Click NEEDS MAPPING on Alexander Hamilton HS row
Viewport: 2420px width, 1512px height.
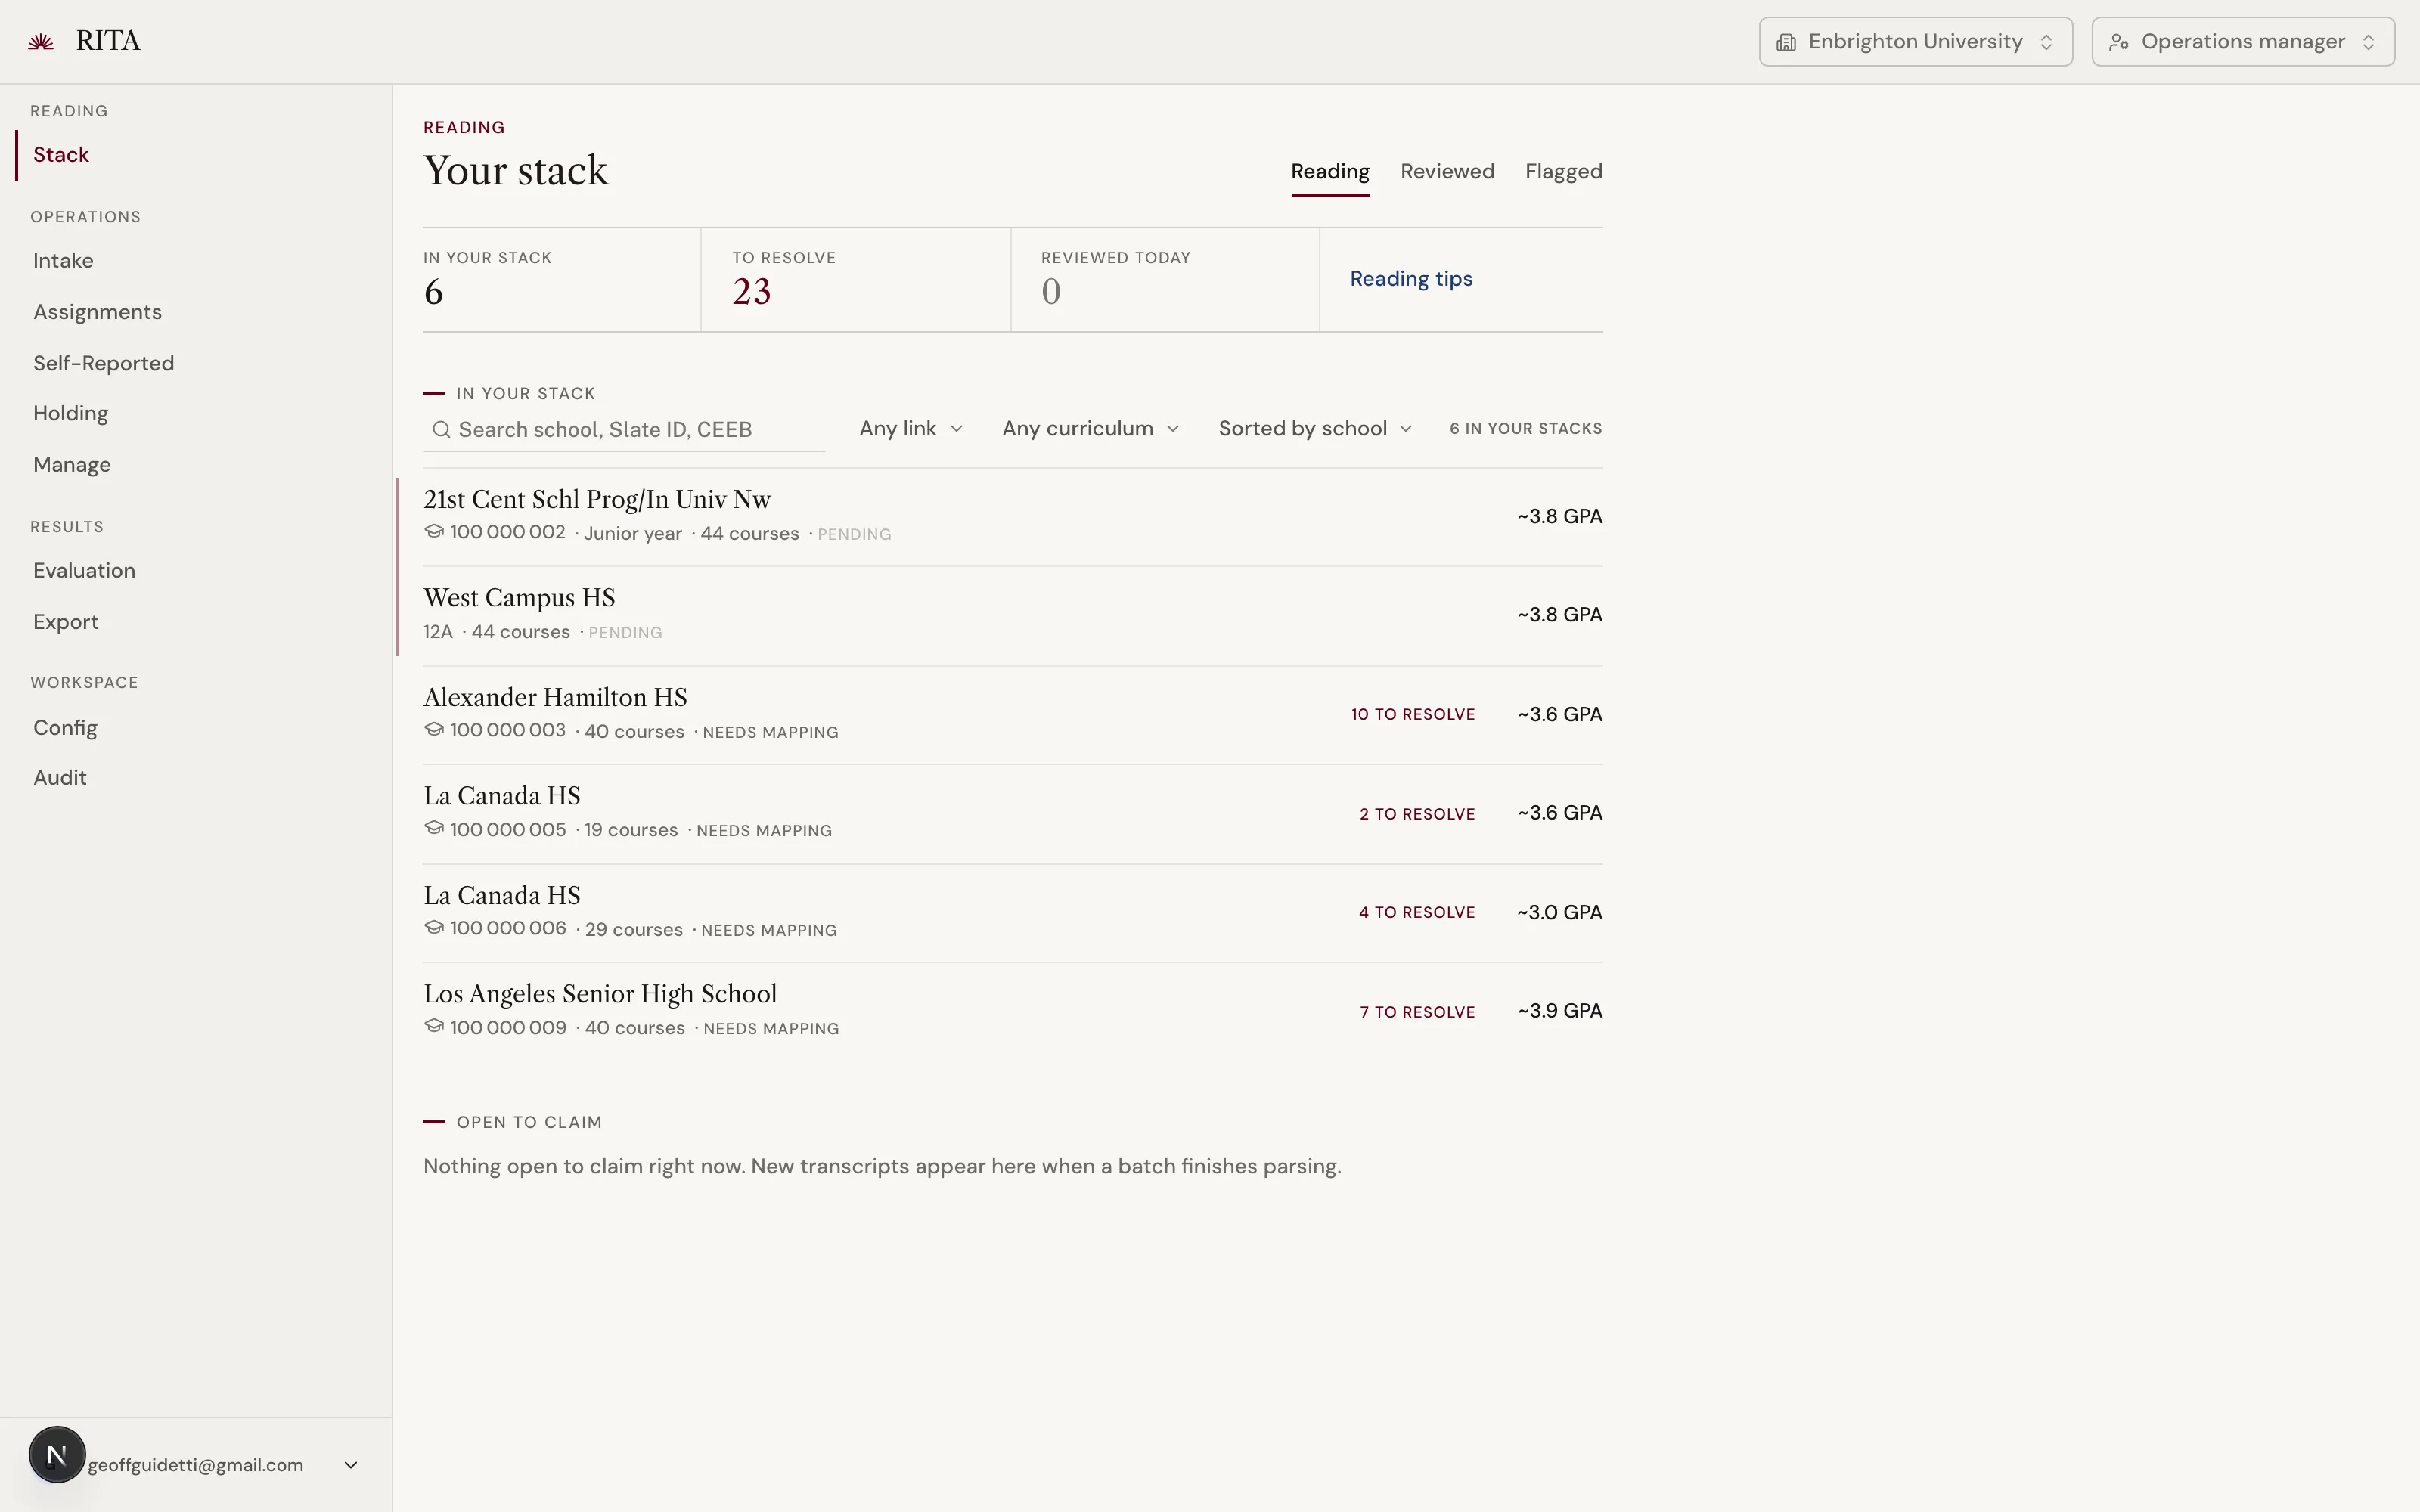[x=770, y=733]
